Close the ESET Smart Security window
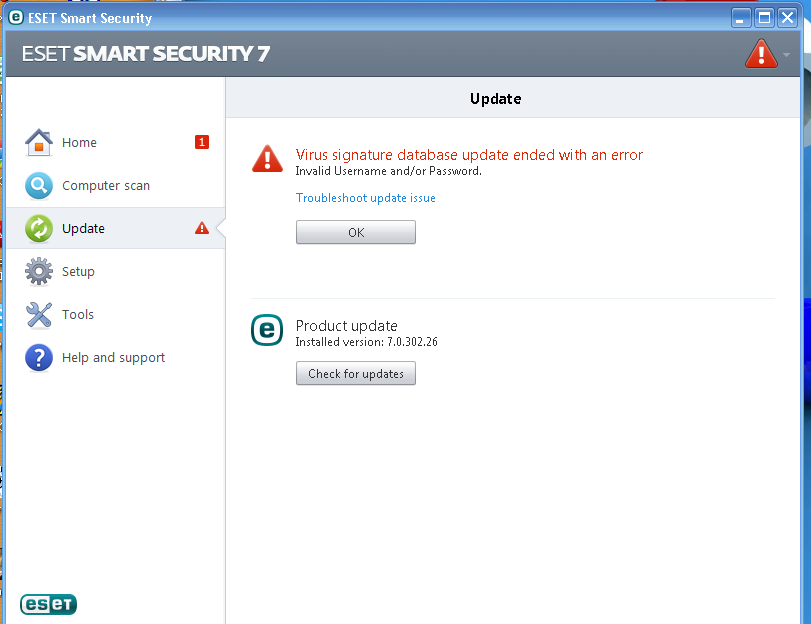811x624 pixels. 787,18
